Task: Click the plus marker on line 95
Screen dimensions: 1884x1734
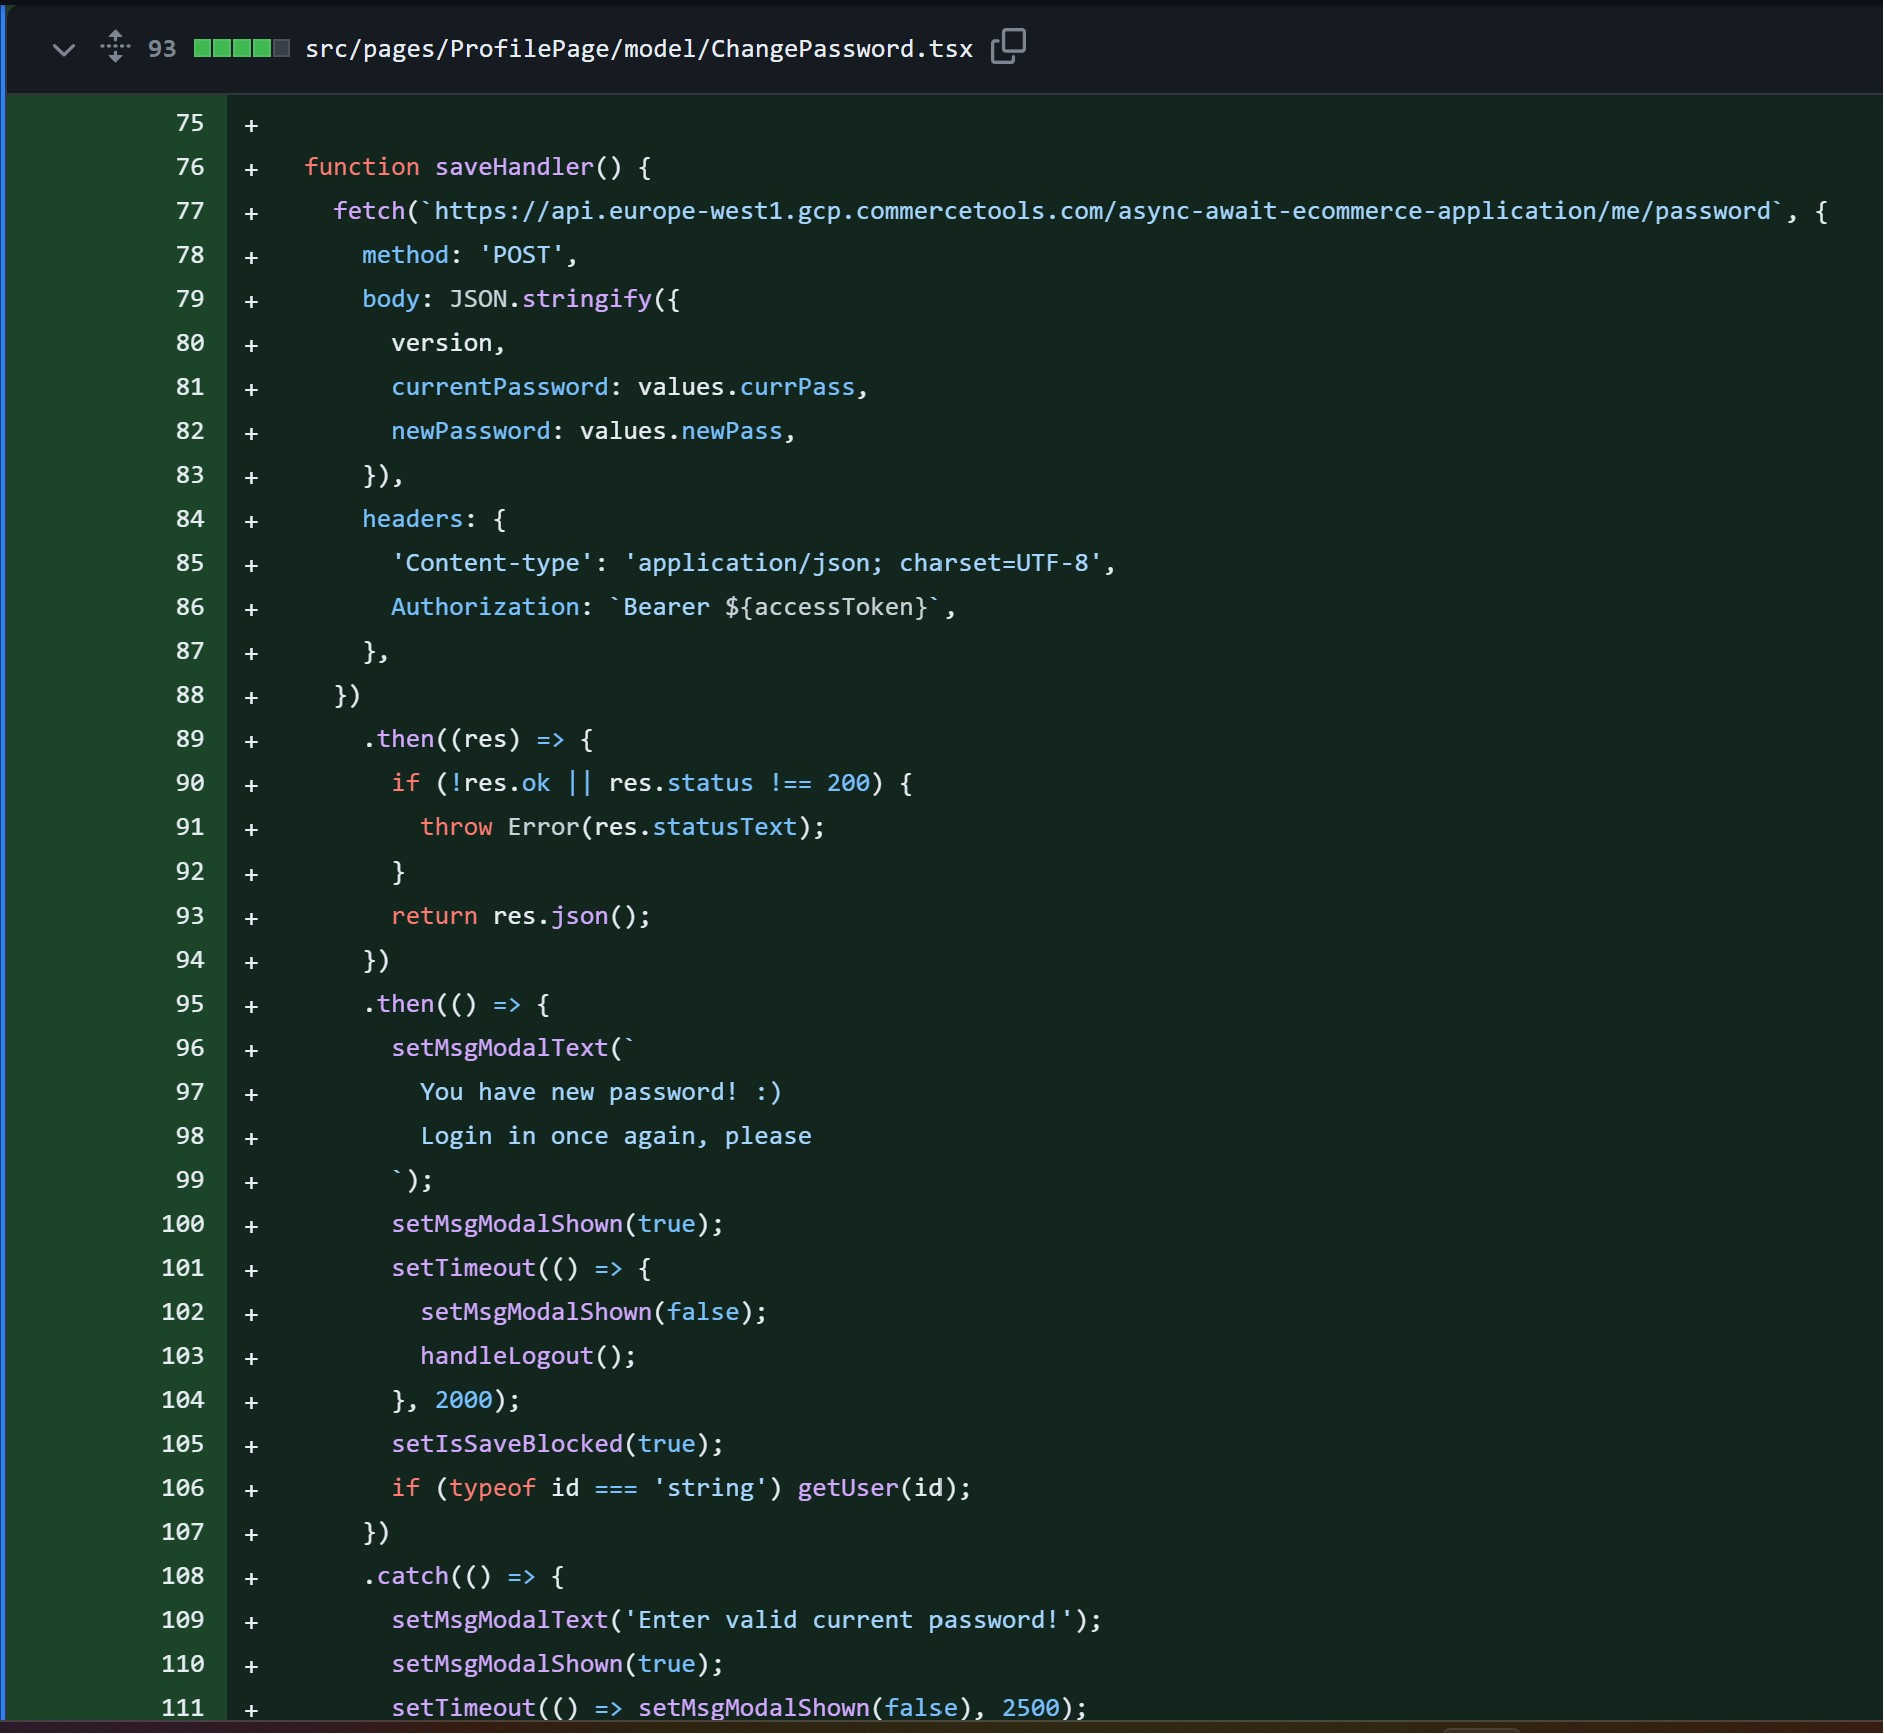Action: (251, 1006)
